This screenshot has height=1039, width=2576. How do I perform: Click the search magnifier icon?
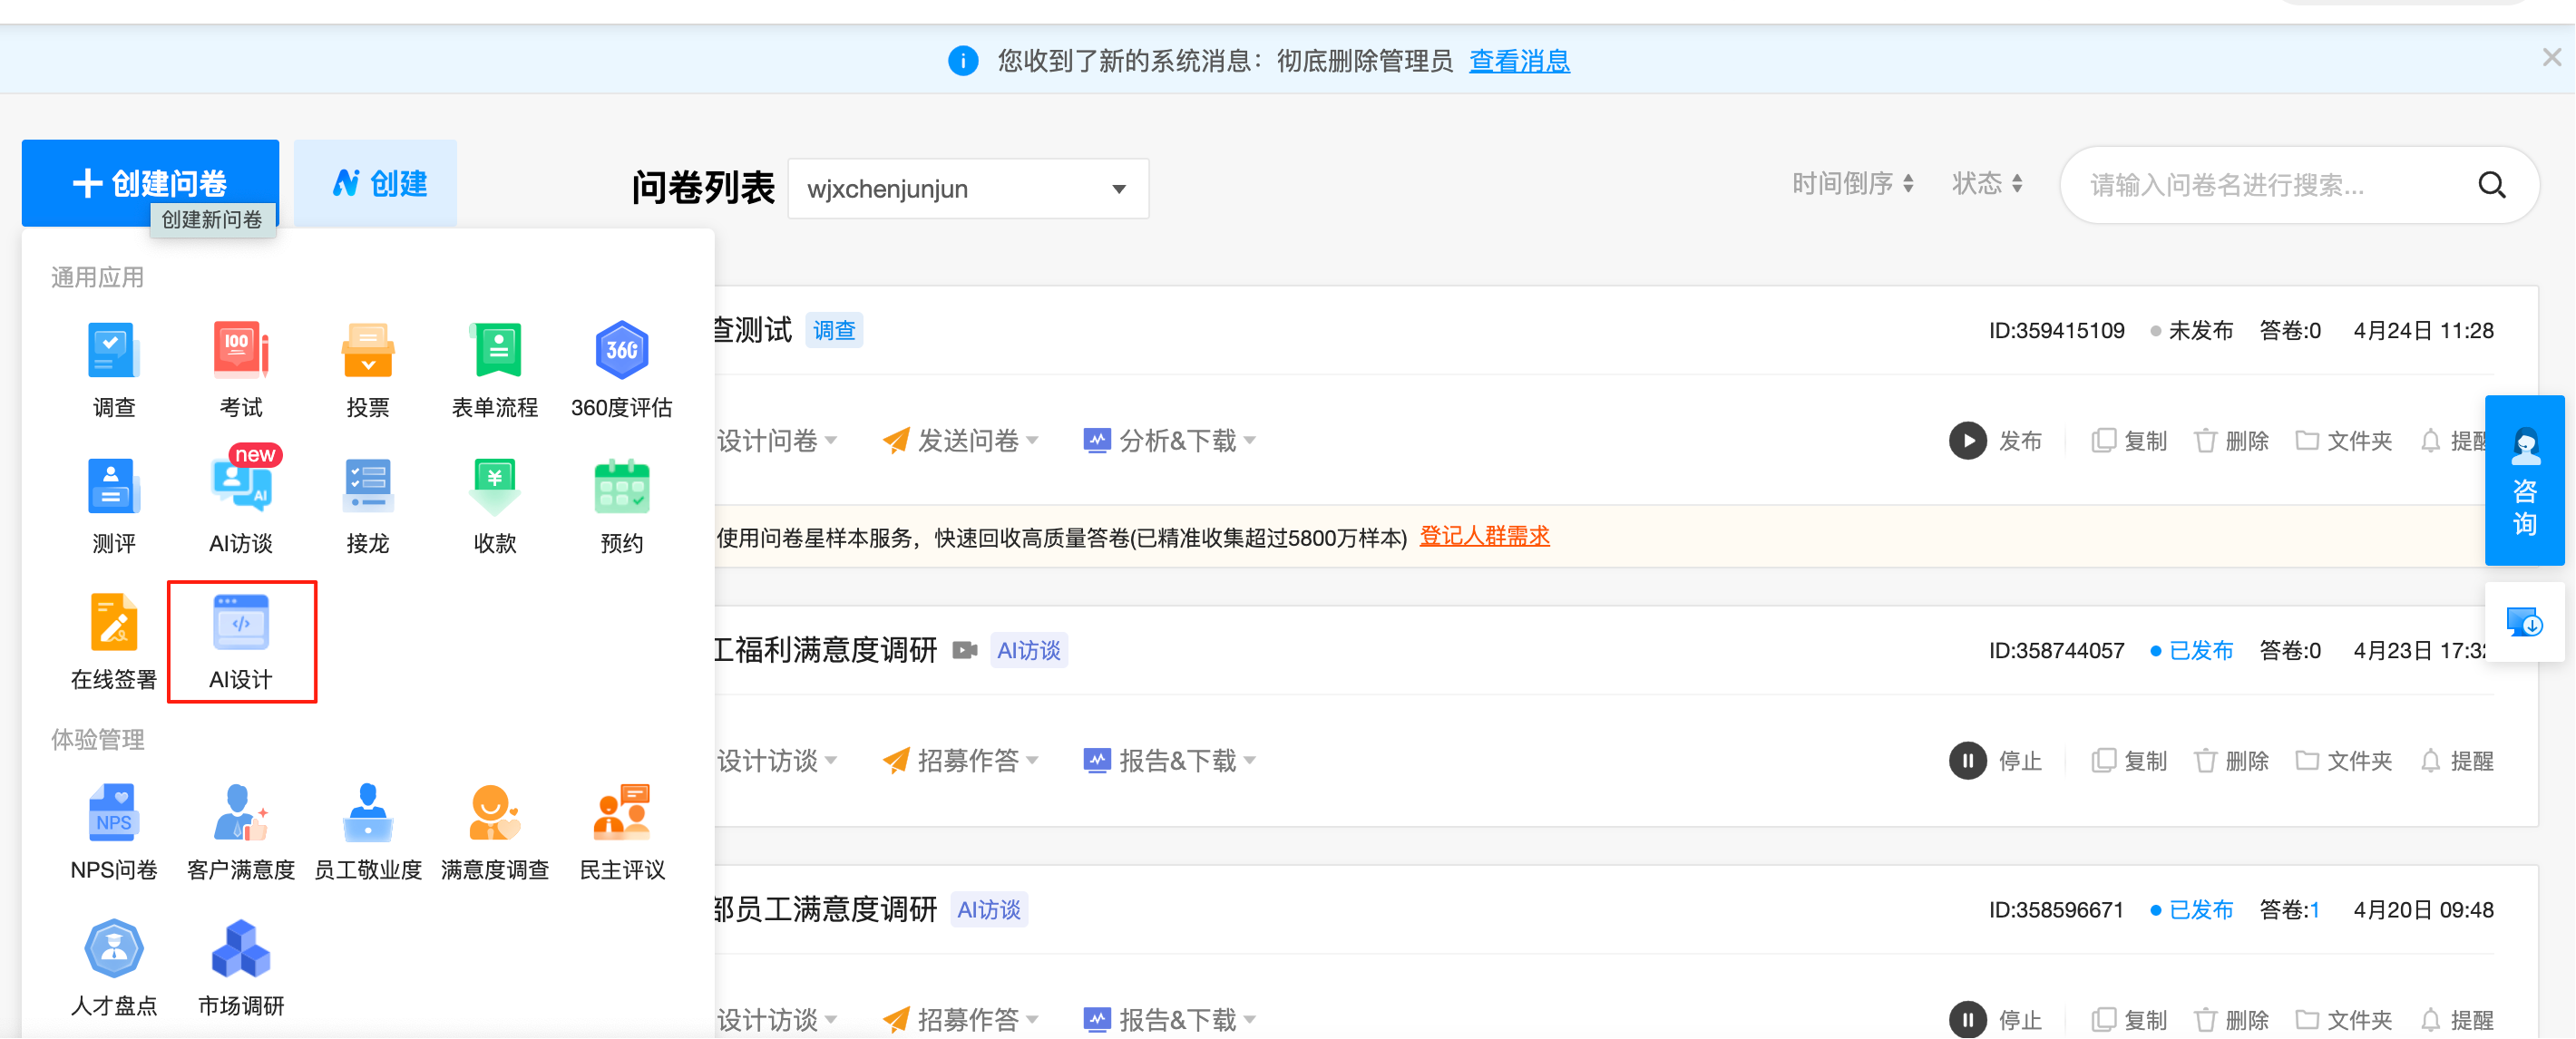point(2491,185)
